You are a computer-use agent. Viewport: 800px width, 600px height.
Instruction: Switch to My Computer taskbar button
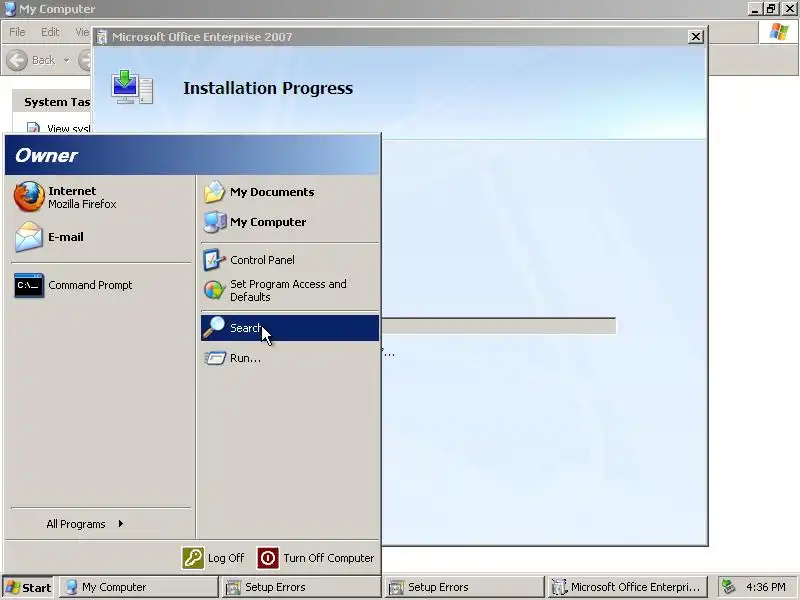click(x=138, y=587)
